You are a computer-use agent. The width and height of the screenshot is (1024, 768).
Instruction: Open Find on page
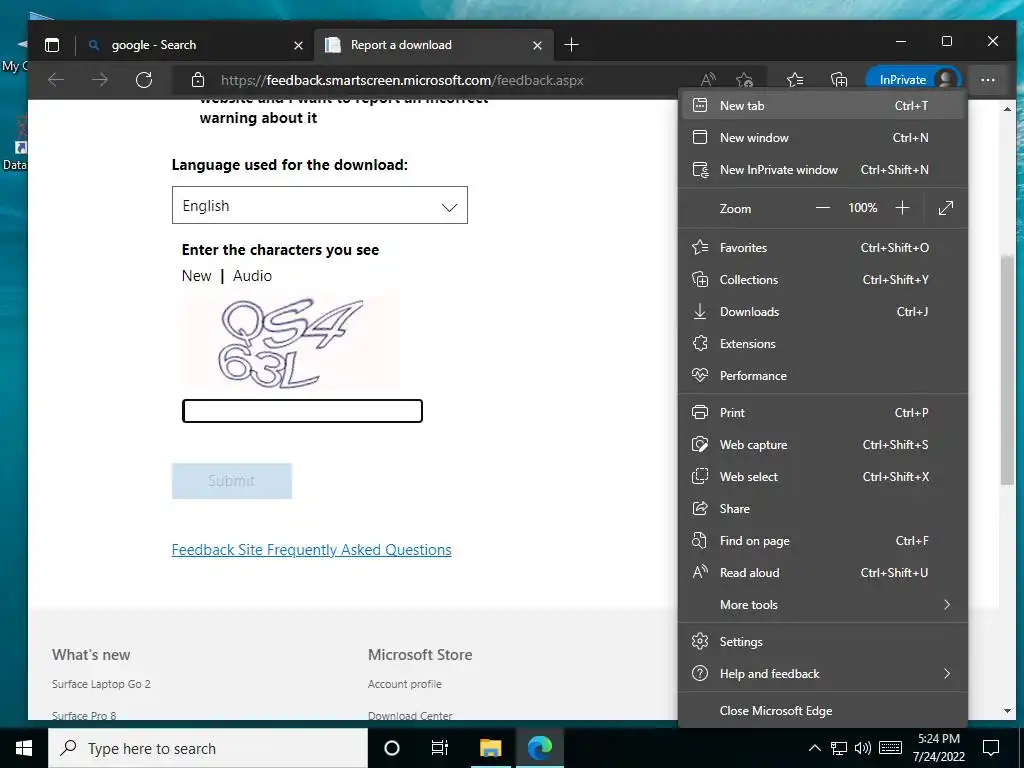click(x=823, y=541)
